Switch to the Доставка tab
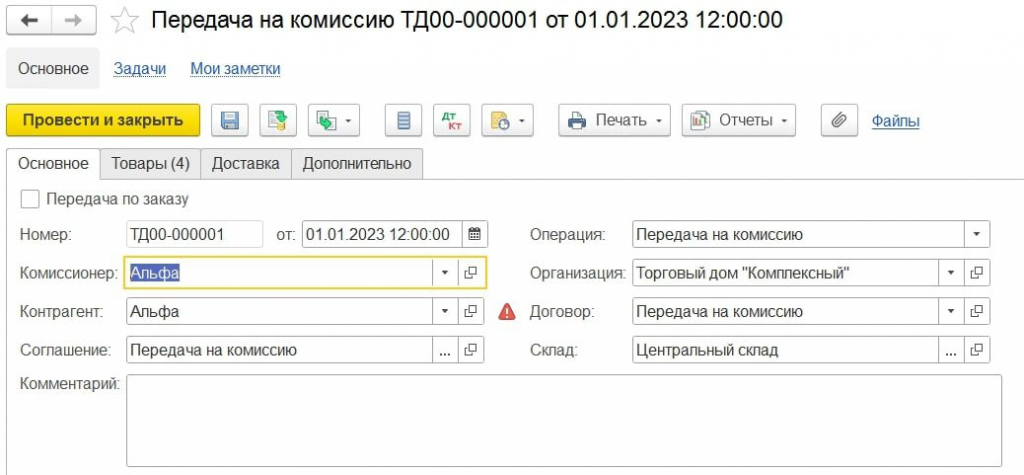This screenshot has height=475, width=1024. click(246, 163)
